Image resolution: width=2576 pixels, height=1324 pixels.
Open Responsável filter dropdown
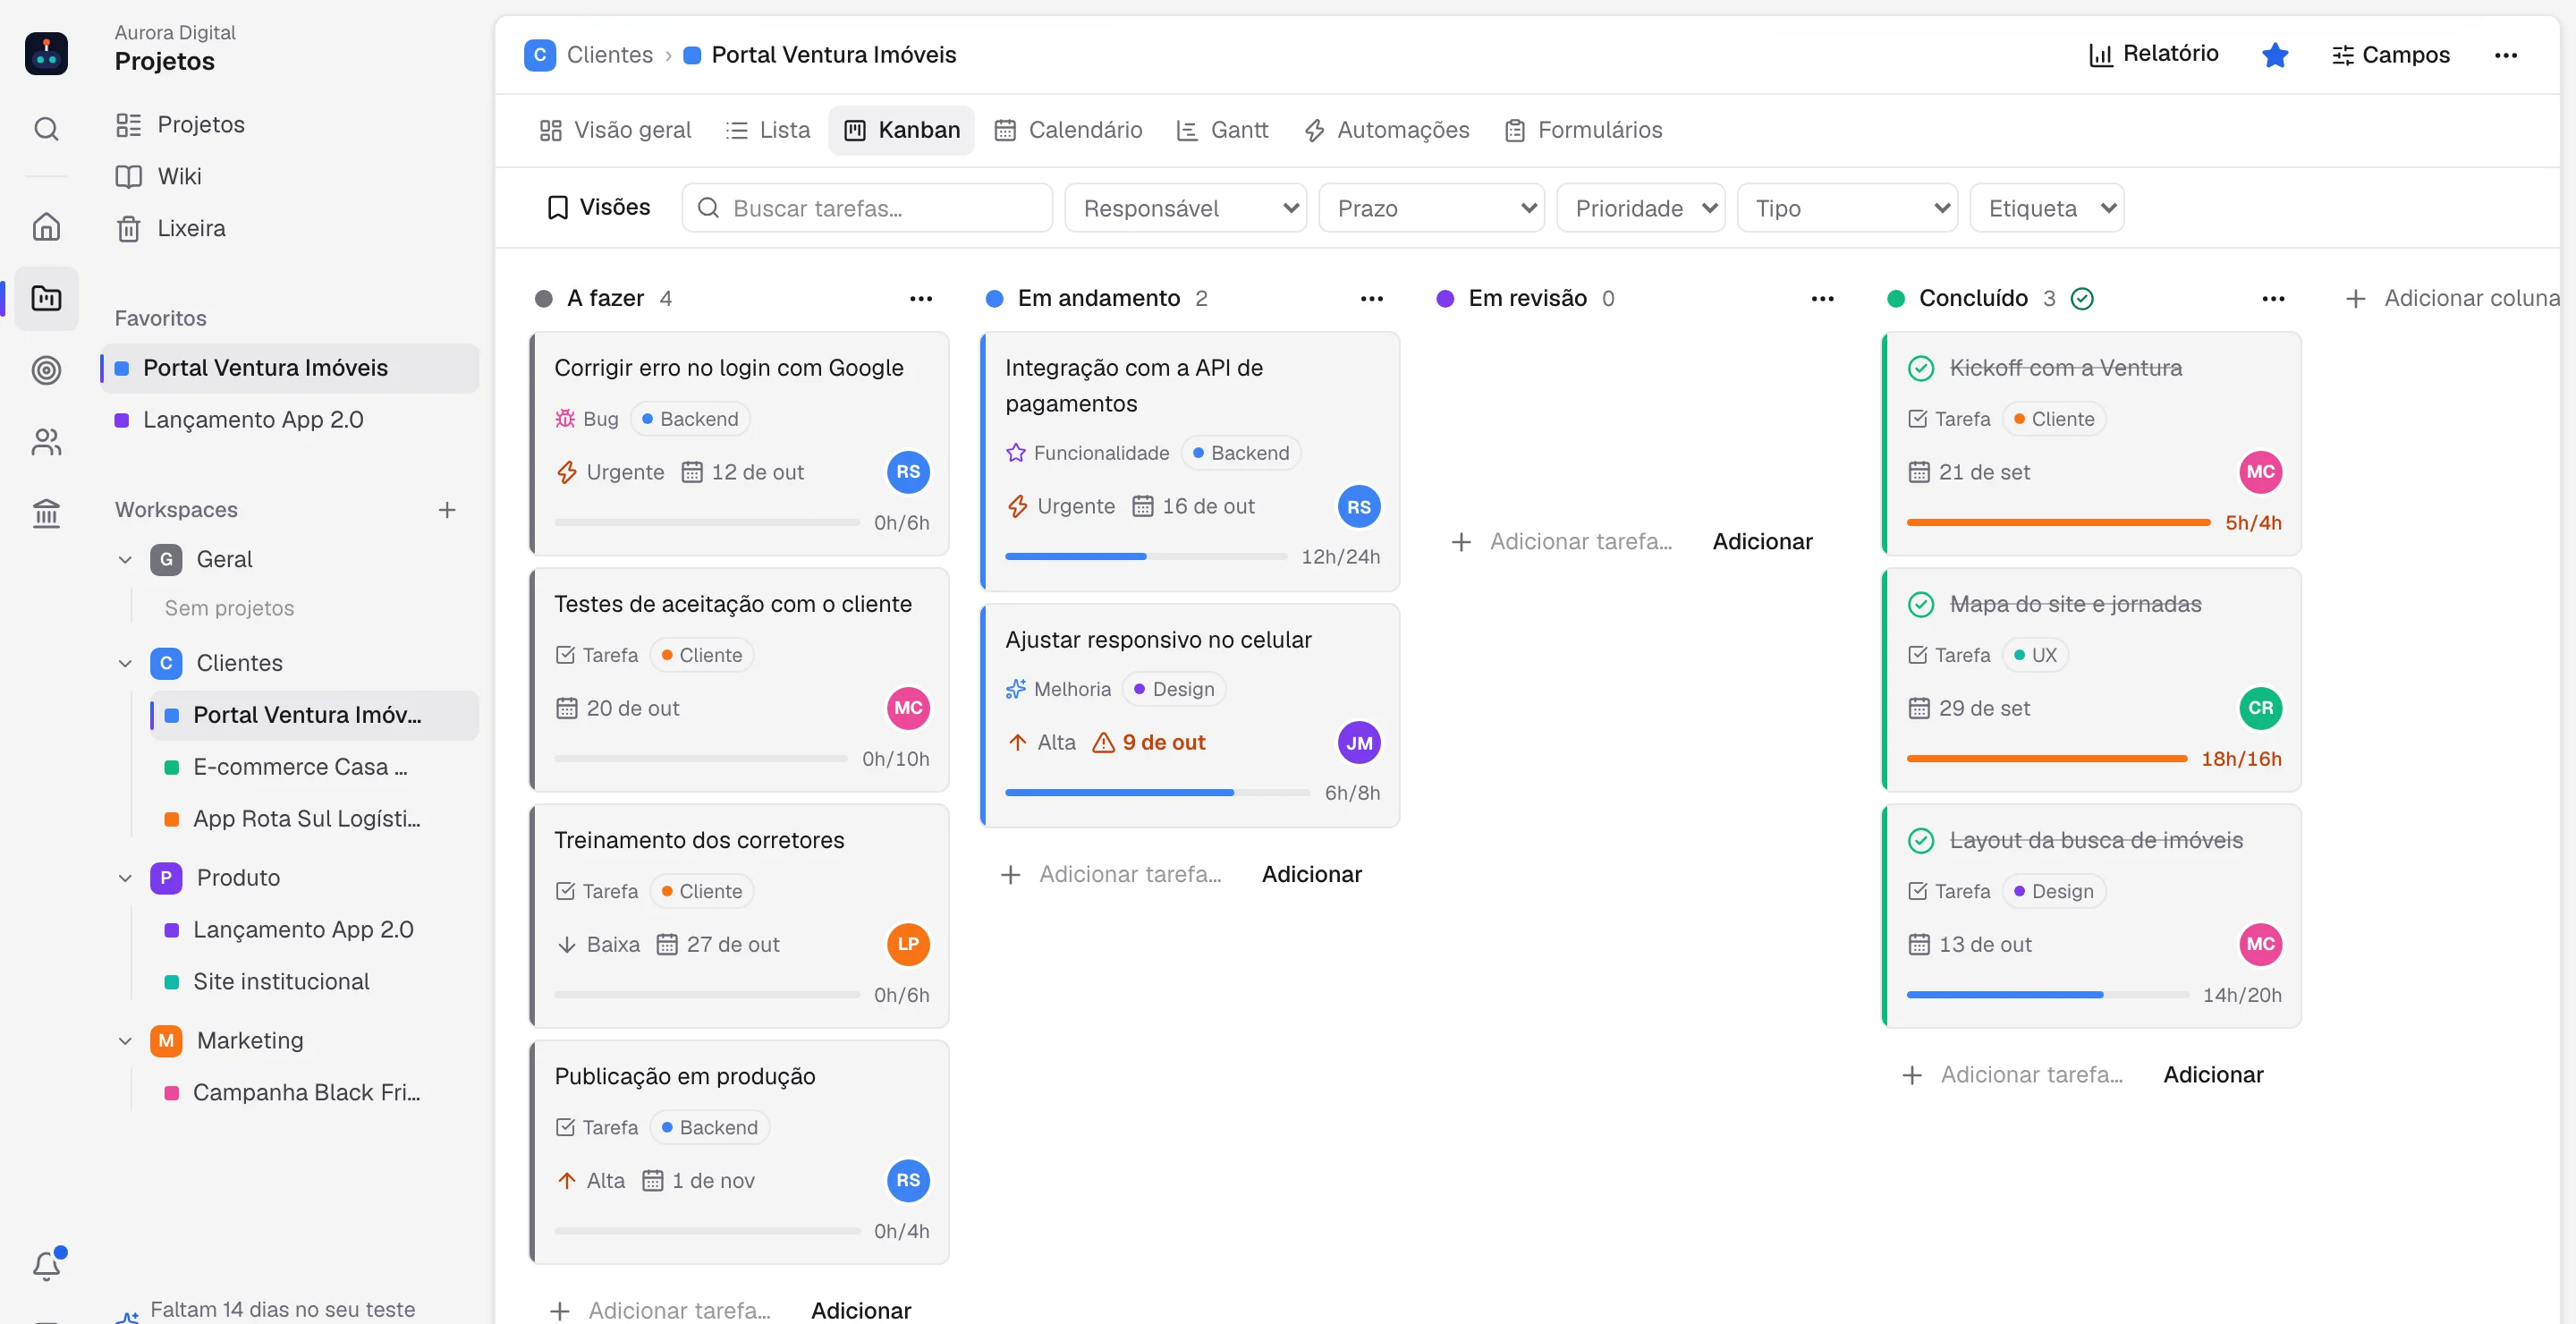[1186, 208]
